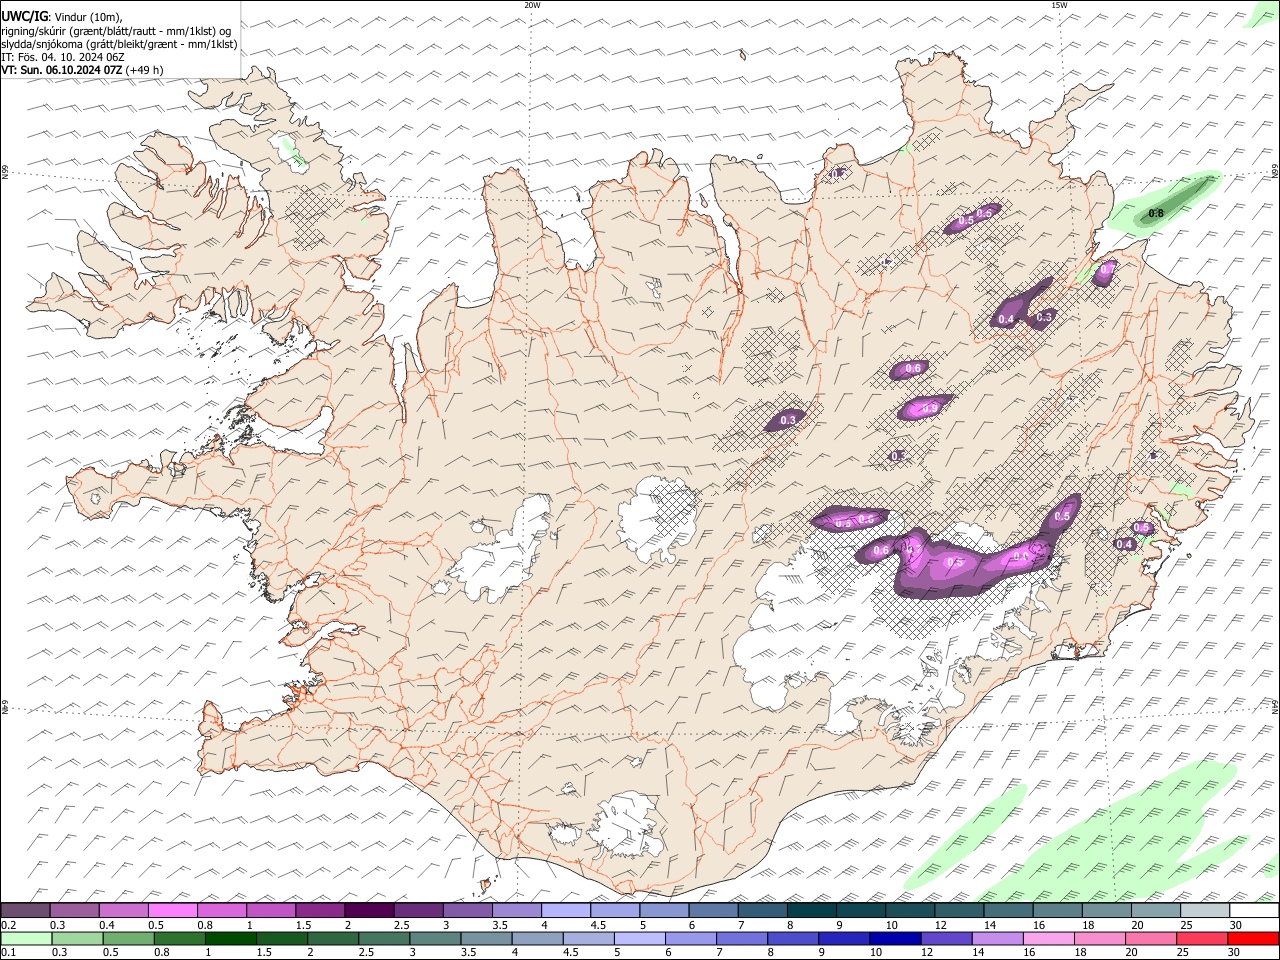1280x960 pixels.
Task: Click the 0.4 label beside the 0.3 in the northeast
Action: pos(1006,320)
